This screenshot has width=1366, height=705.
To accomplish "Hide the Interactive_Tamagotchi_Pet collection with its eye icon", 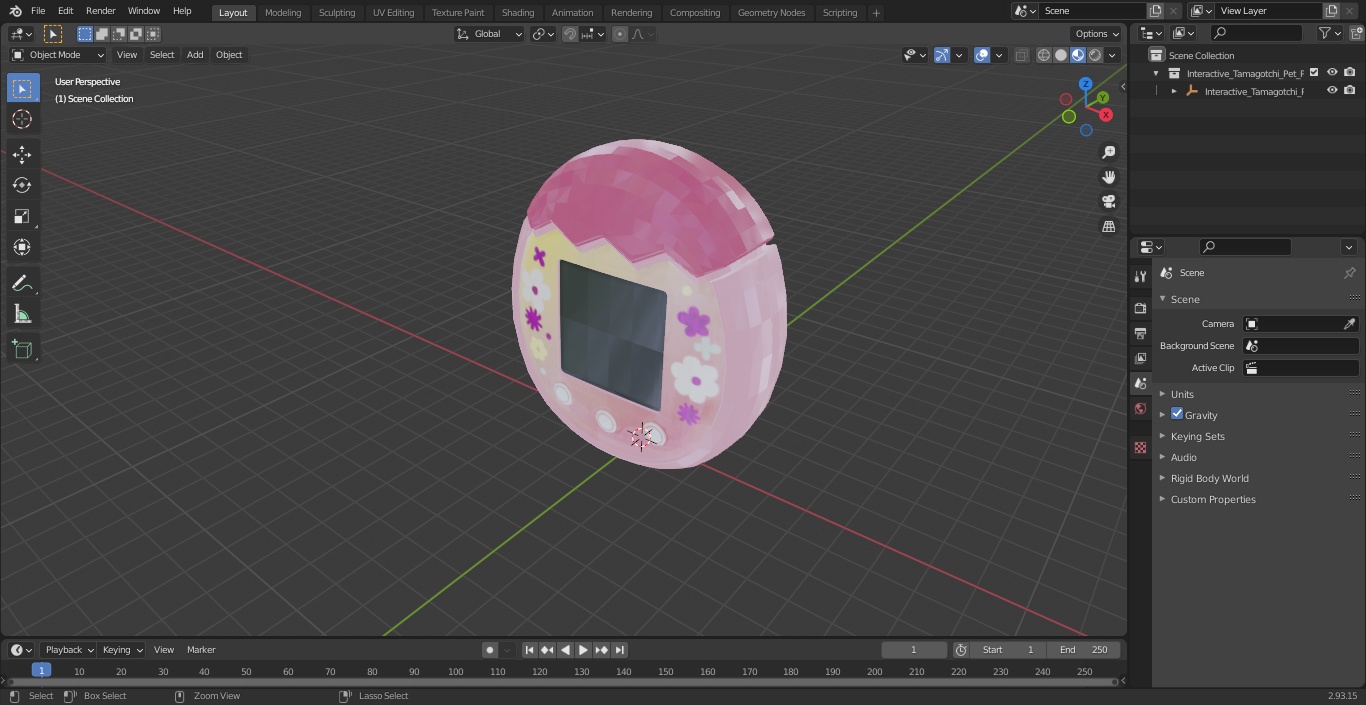I will (x=1332, y=72).
